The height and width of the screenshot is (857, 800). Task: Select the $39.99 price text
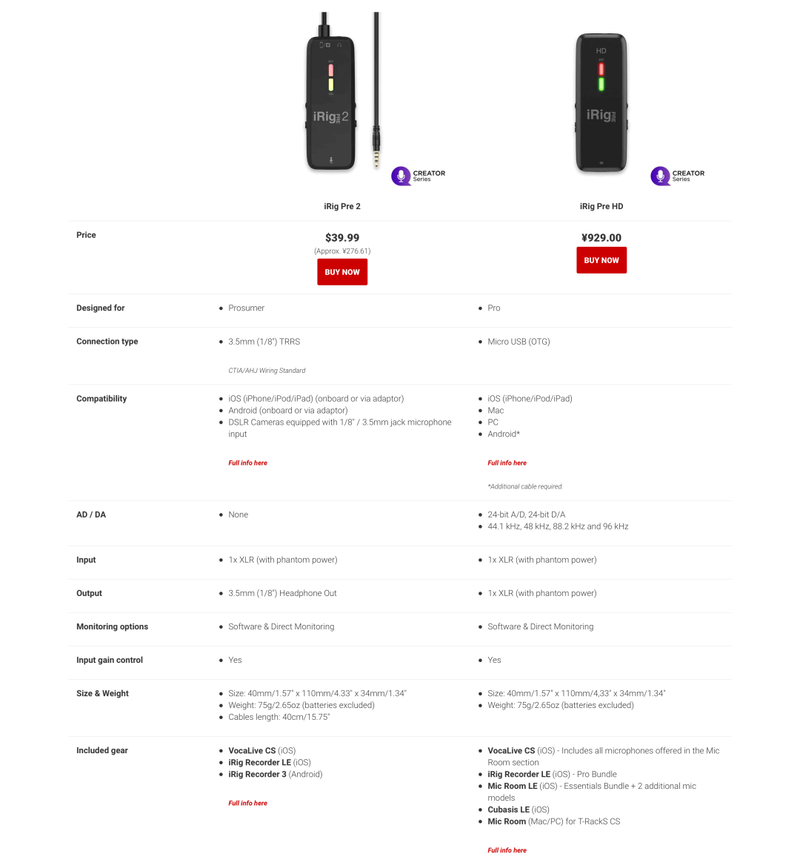(342, 238)
